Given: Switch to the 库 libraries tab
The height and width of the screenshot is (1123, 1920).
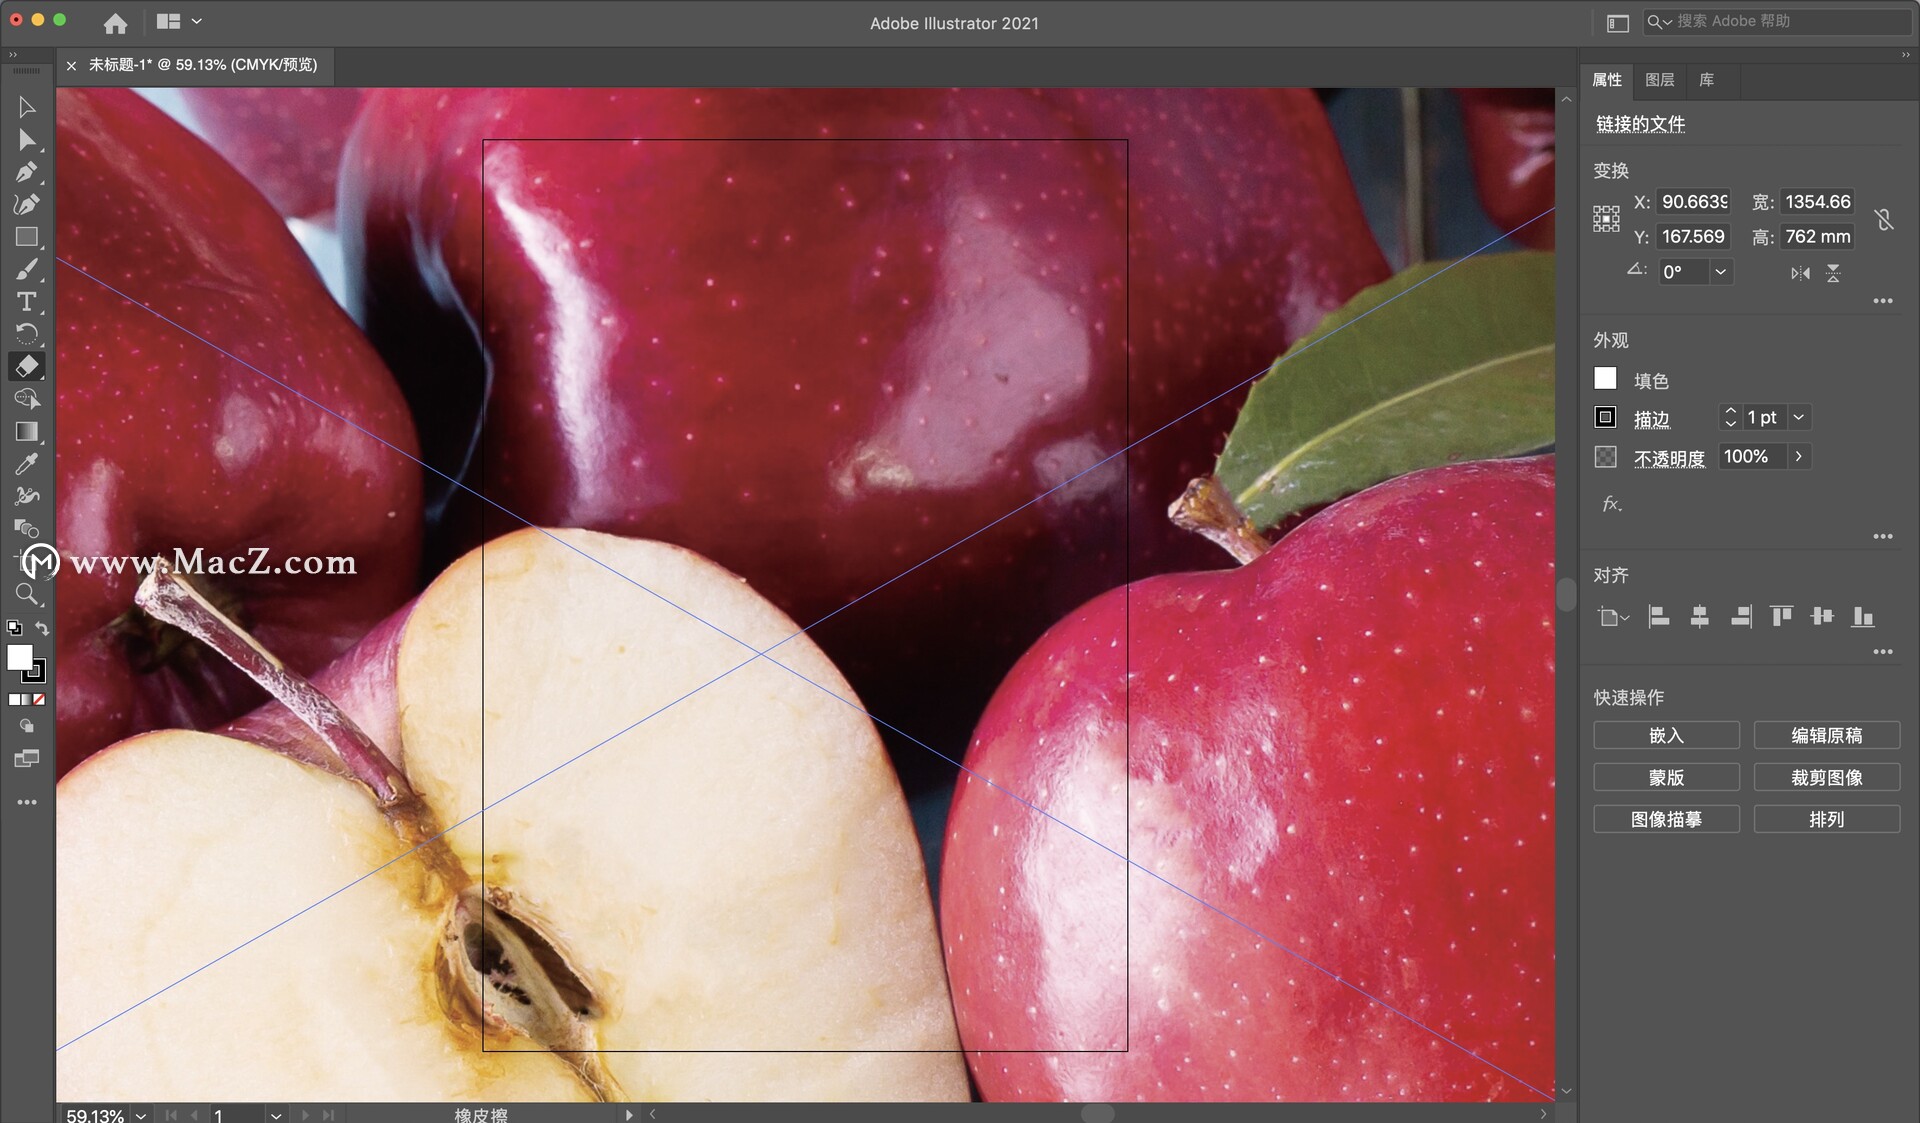Looking at the screenshot, I should [1707, 80].
